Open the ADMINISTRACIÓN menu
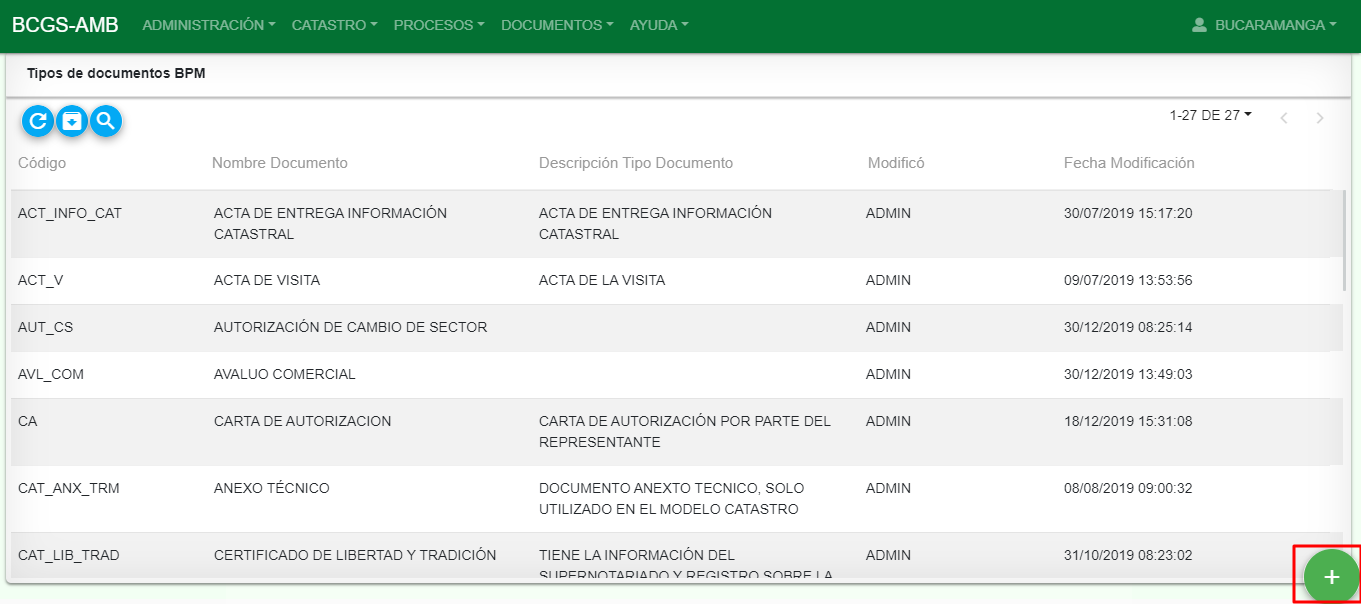The height and width of the screenshot is (604, 1361). (x=209, y=25)
